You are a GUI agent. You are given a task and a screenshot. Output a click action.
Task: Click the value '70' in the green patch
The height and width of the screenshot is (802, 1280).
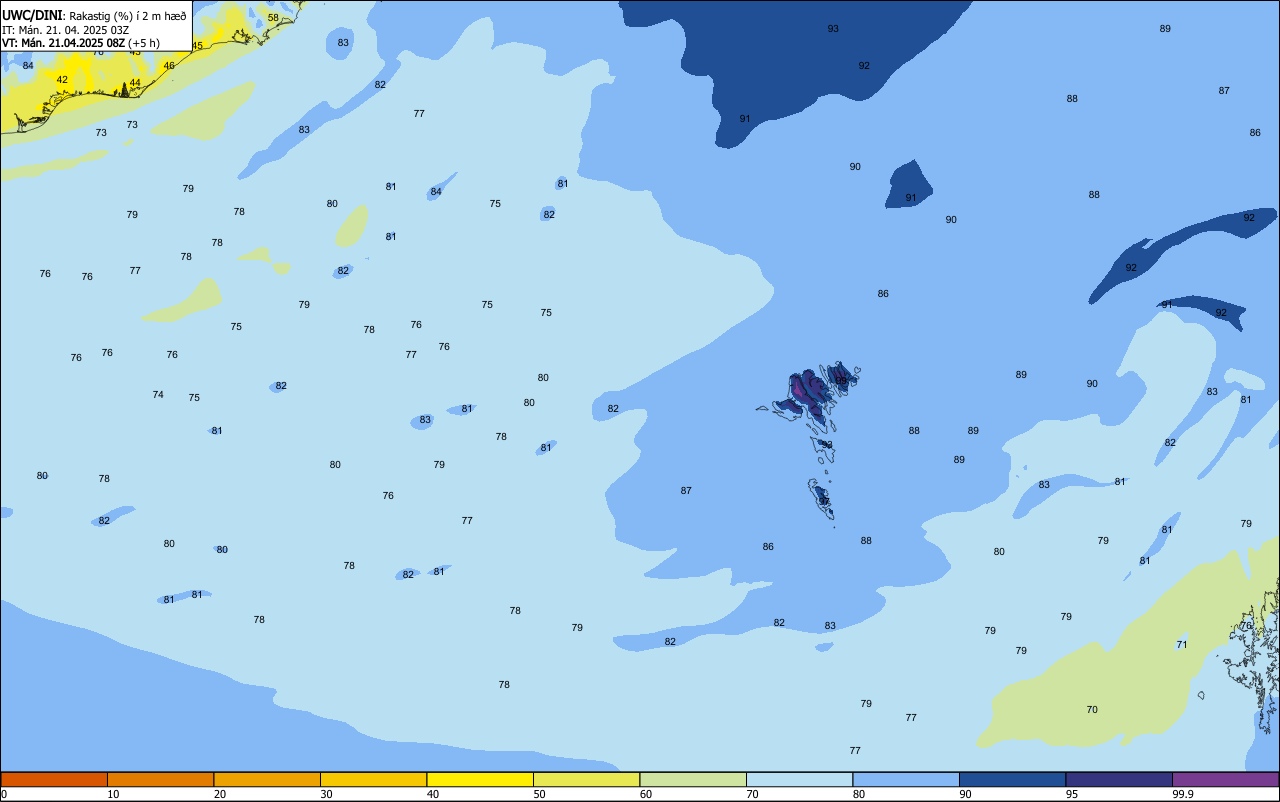pos(1092,709)
